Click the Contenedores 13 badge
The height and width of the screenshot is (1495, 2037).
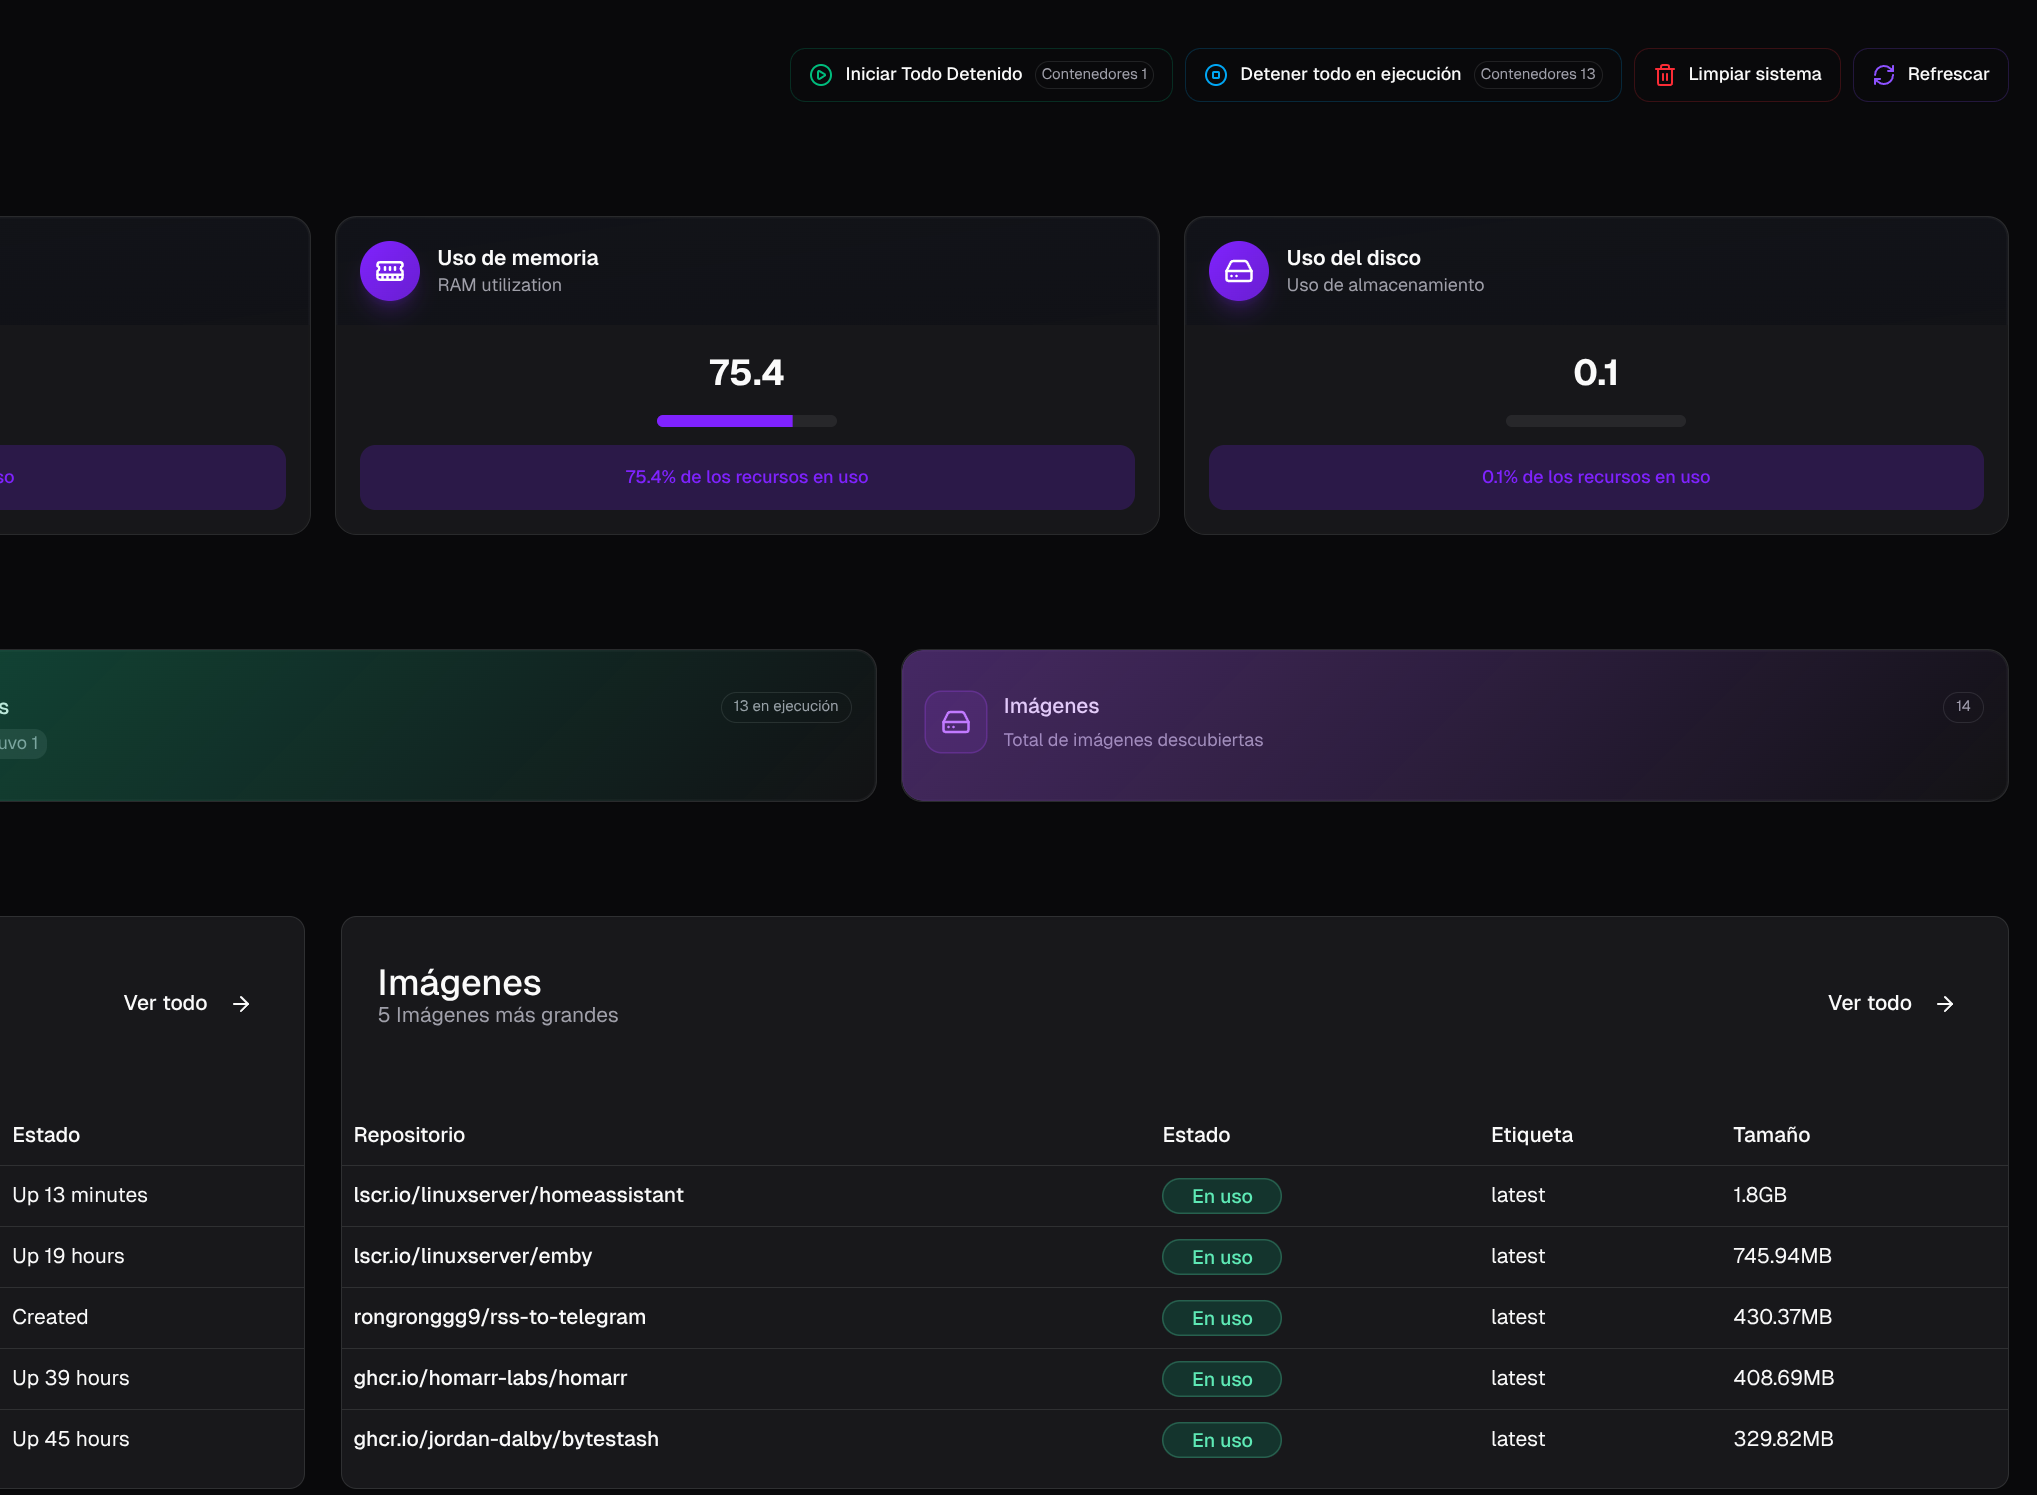pyautogui.click(x=1537, y=75)
